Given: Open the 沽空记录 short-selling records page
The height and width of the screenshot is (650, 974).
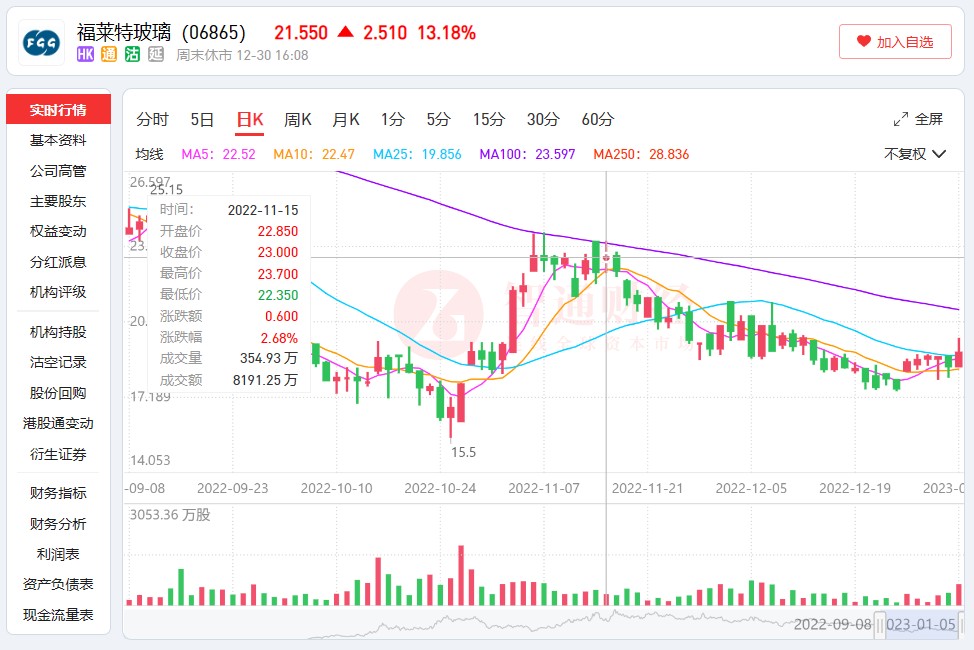Looking at the screenshot, I should pos(57,362).
